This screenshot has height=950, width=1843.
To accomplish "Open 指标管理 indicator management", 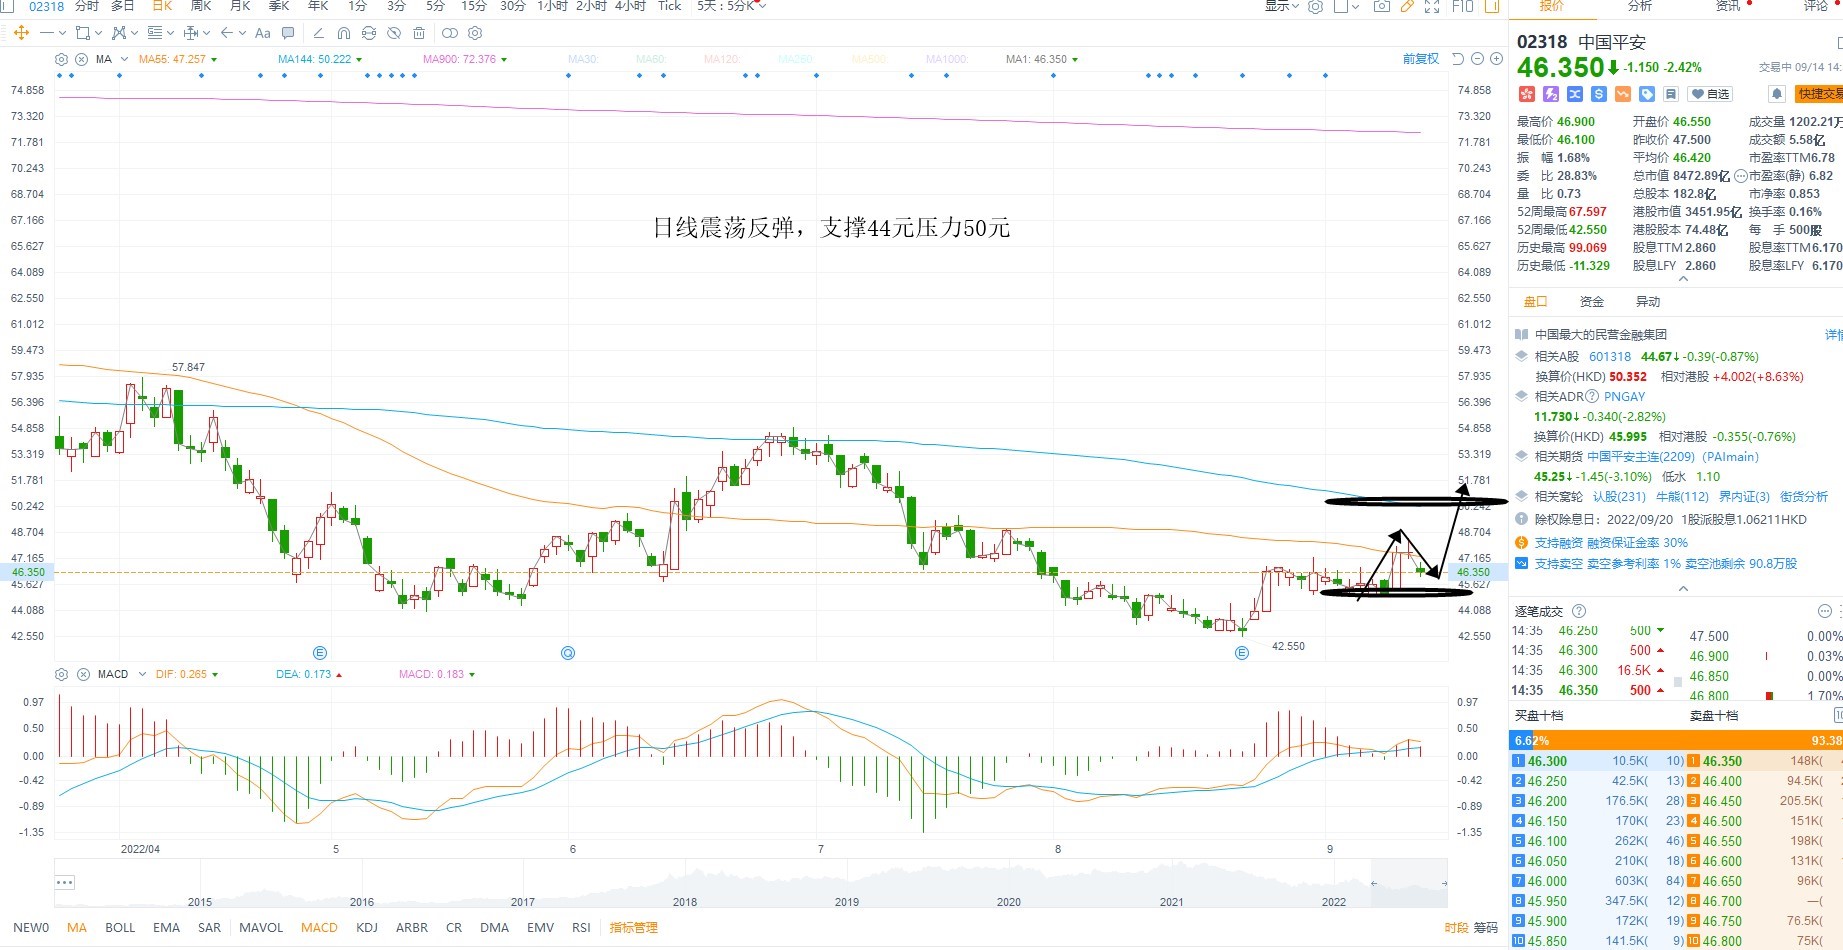I will coord(634,928).
